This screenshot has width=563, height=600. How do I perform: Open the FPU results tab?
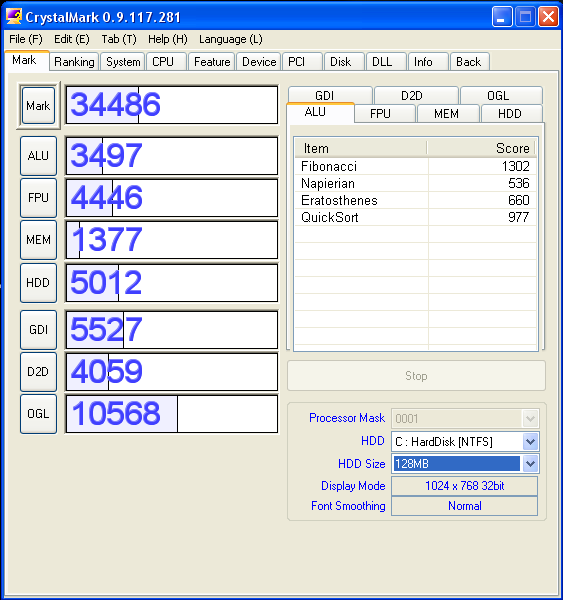(385, 113)
